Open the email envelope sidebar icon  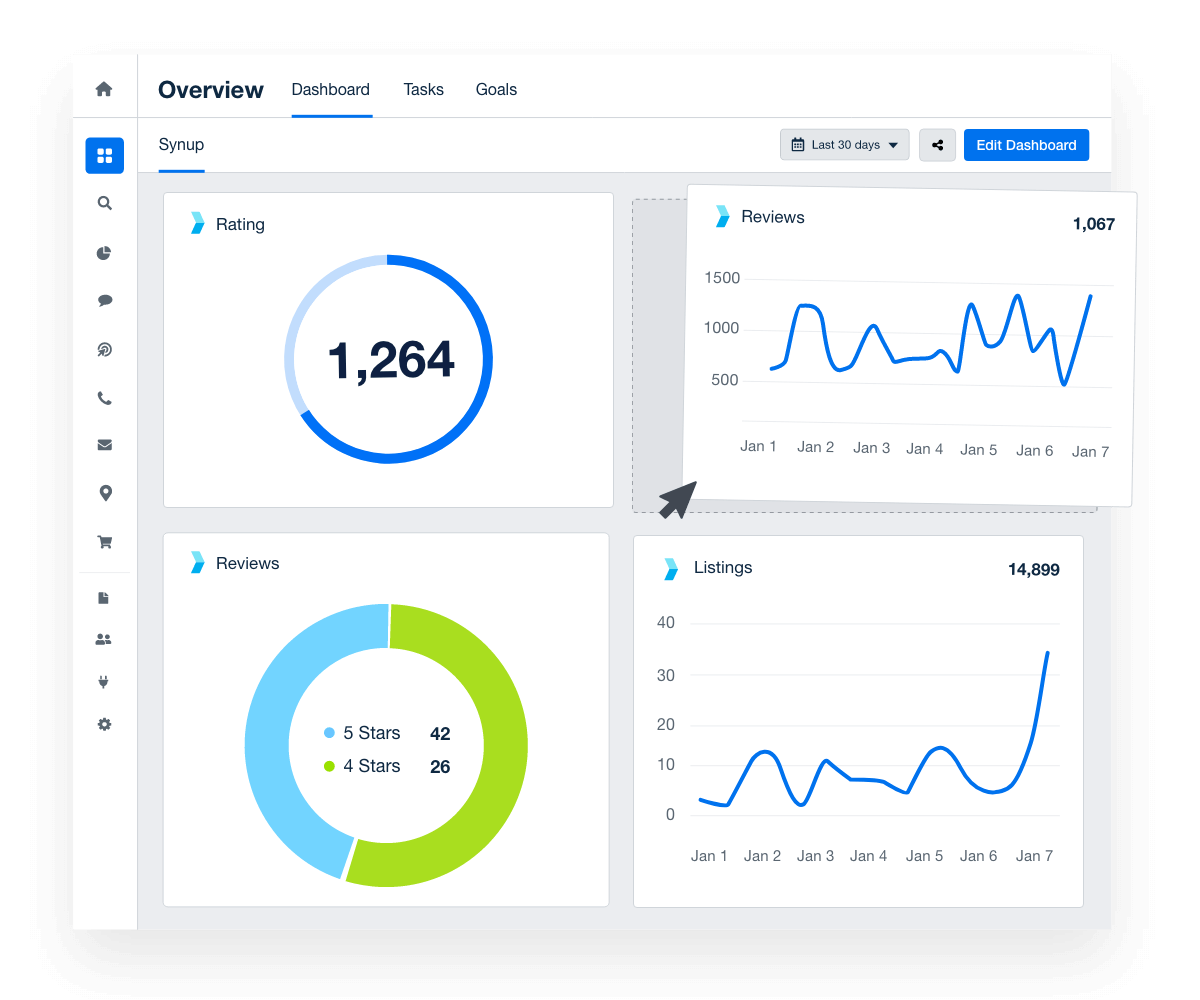click(104, 444)
